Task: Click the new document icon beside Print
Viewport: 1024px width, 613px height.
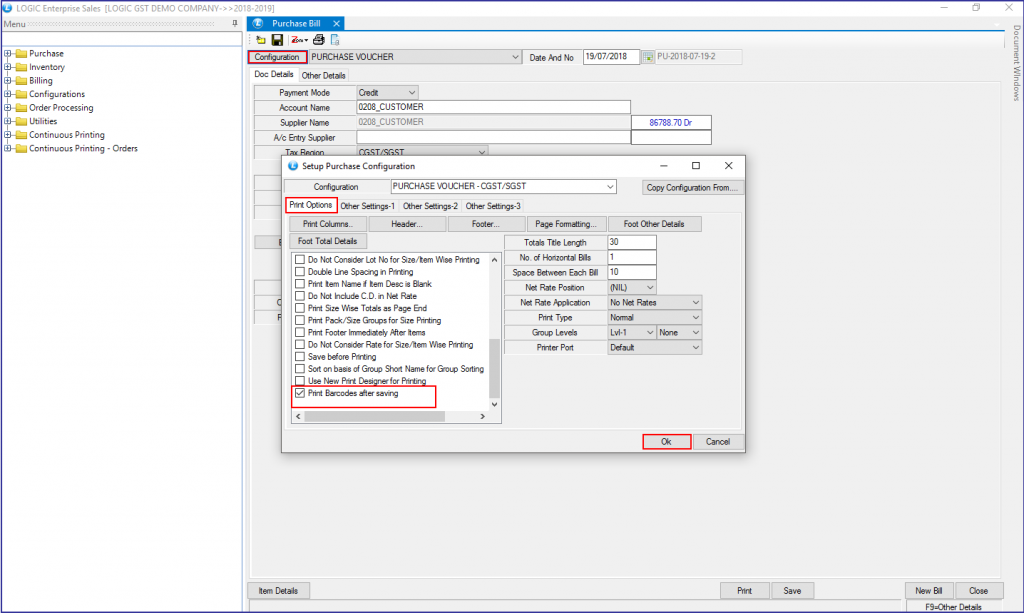Action: pyautogui.click(x=334, y=40)
